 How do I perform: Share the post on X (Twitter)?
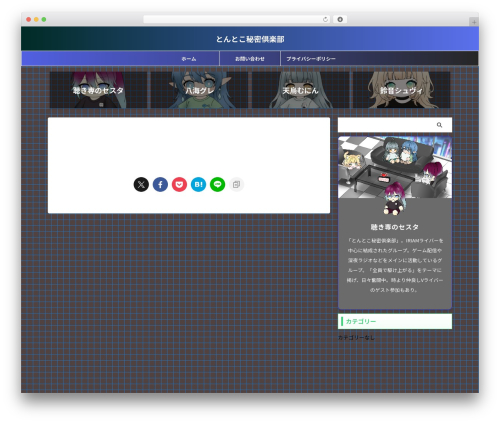[x=141, y=184]
